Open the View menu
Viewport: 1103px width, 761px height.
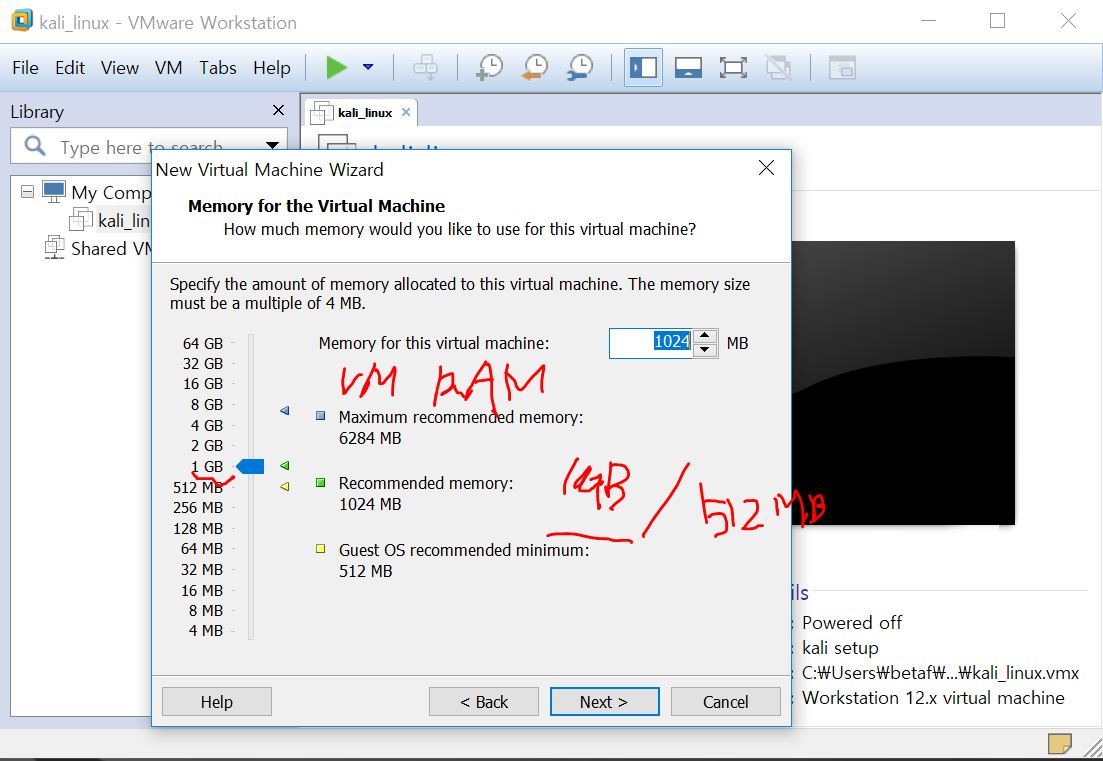click(x=120, y=68)
